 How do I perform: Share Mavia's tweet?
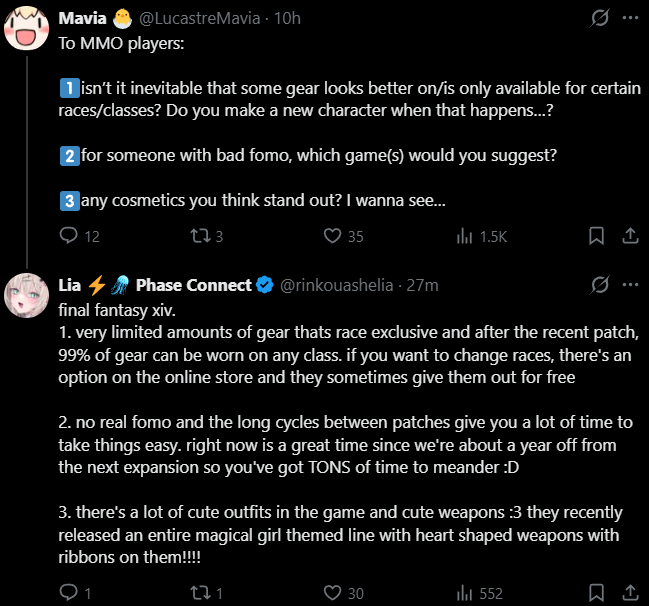[630, 236]
